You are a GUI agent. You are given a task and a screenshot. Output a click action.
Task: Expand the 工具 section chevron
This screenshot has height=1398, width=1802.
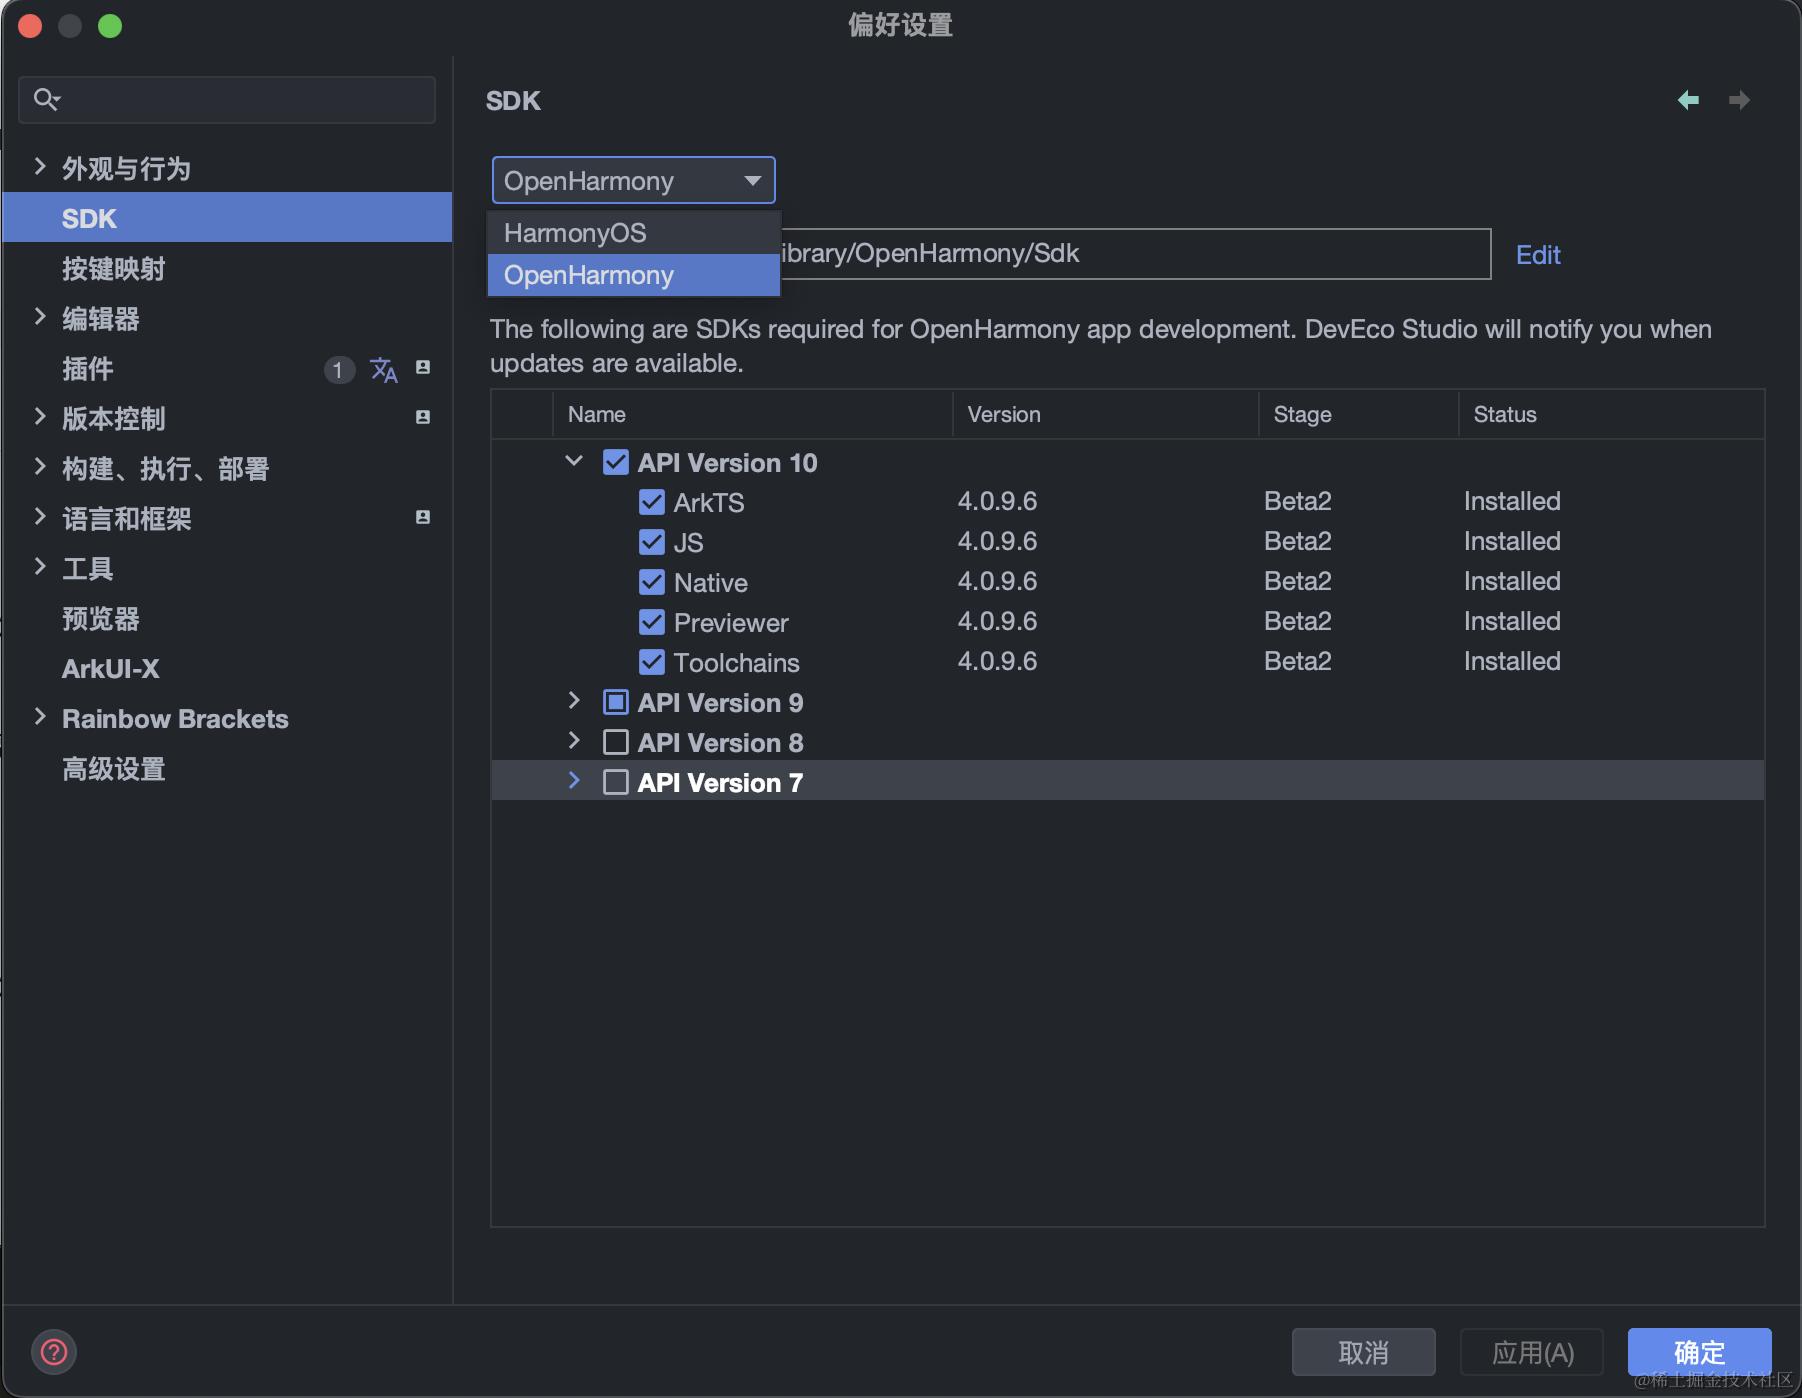40,567
